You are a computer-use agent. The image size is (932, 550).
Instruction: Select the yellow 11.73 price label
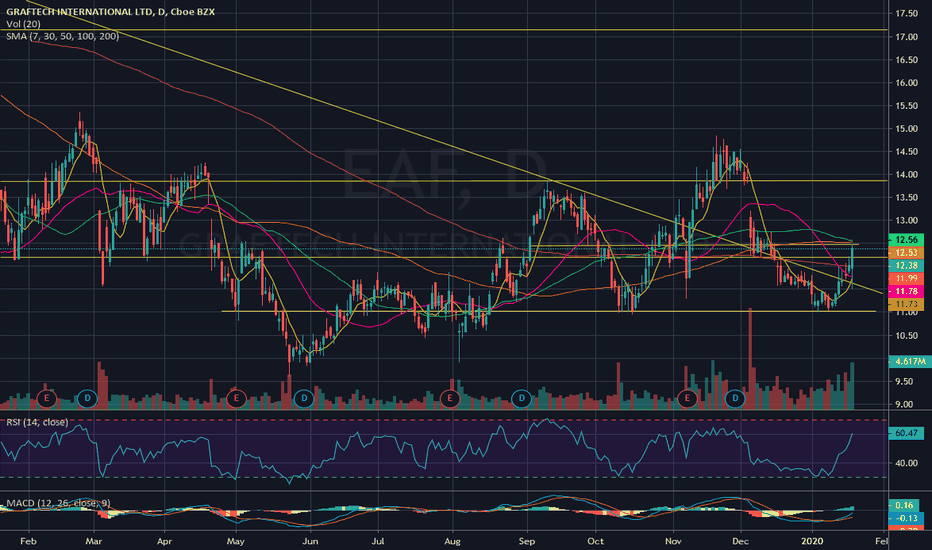(906, 304)
